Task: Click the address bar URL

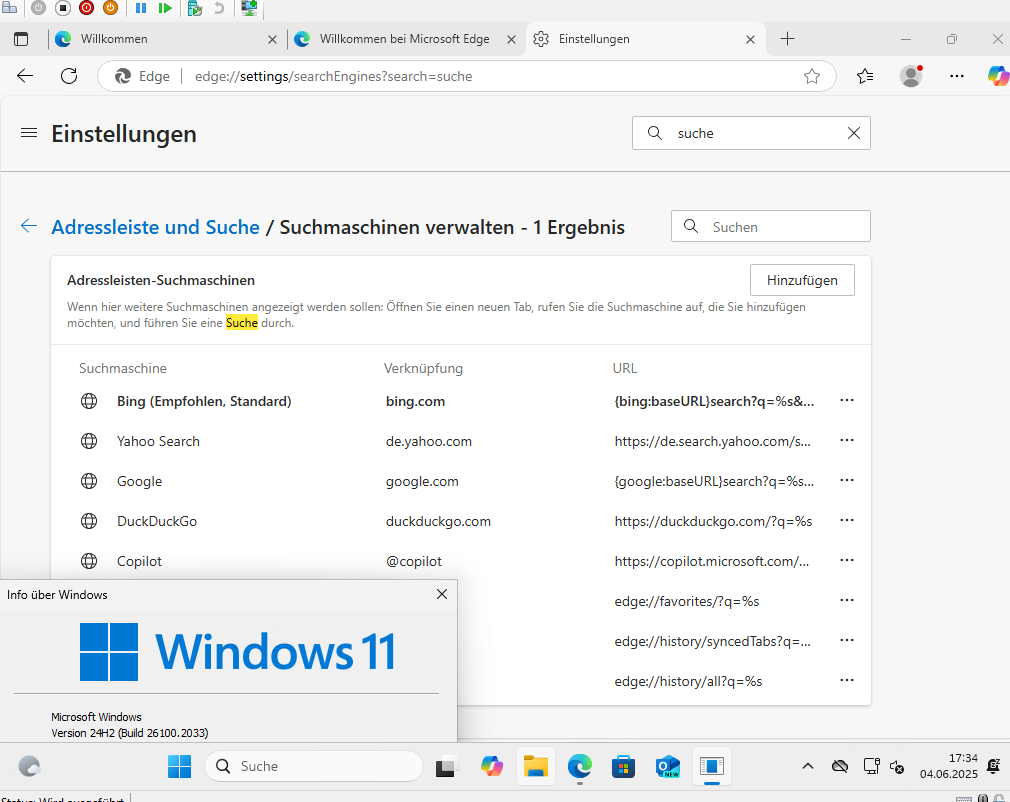Action: pos(334,76)
